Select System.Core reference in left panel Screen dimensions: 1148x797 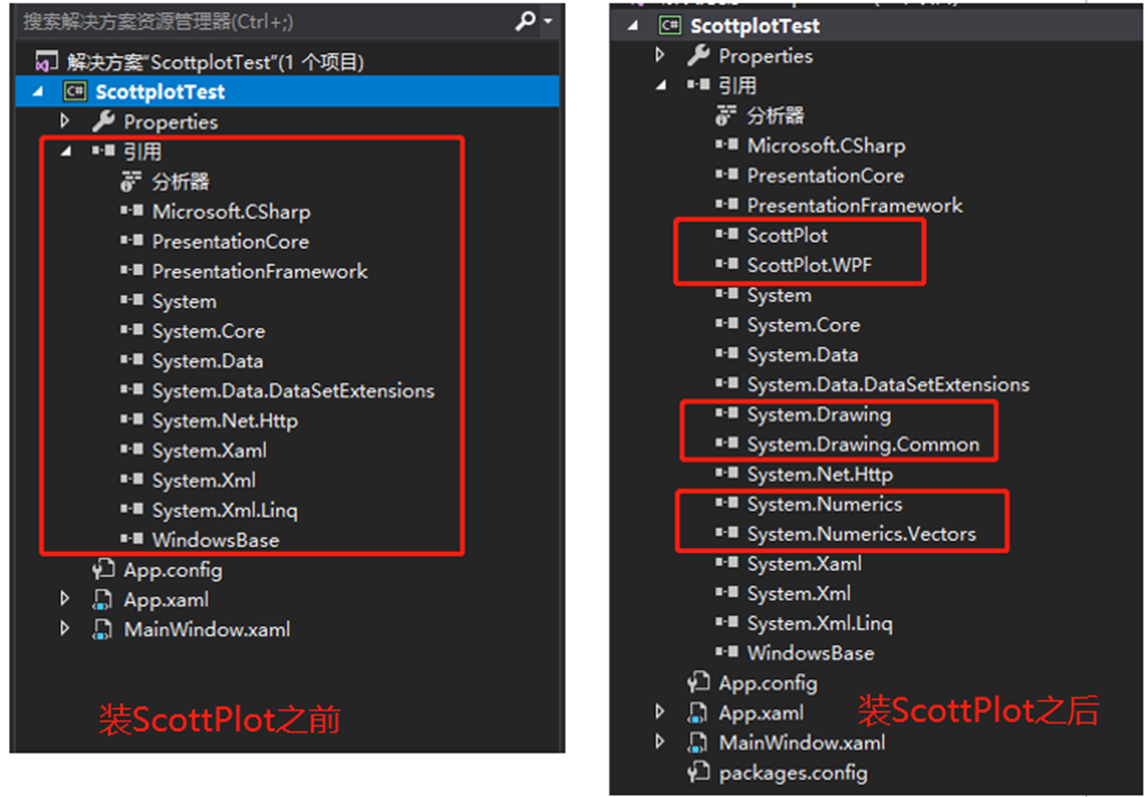coord(208,332)
